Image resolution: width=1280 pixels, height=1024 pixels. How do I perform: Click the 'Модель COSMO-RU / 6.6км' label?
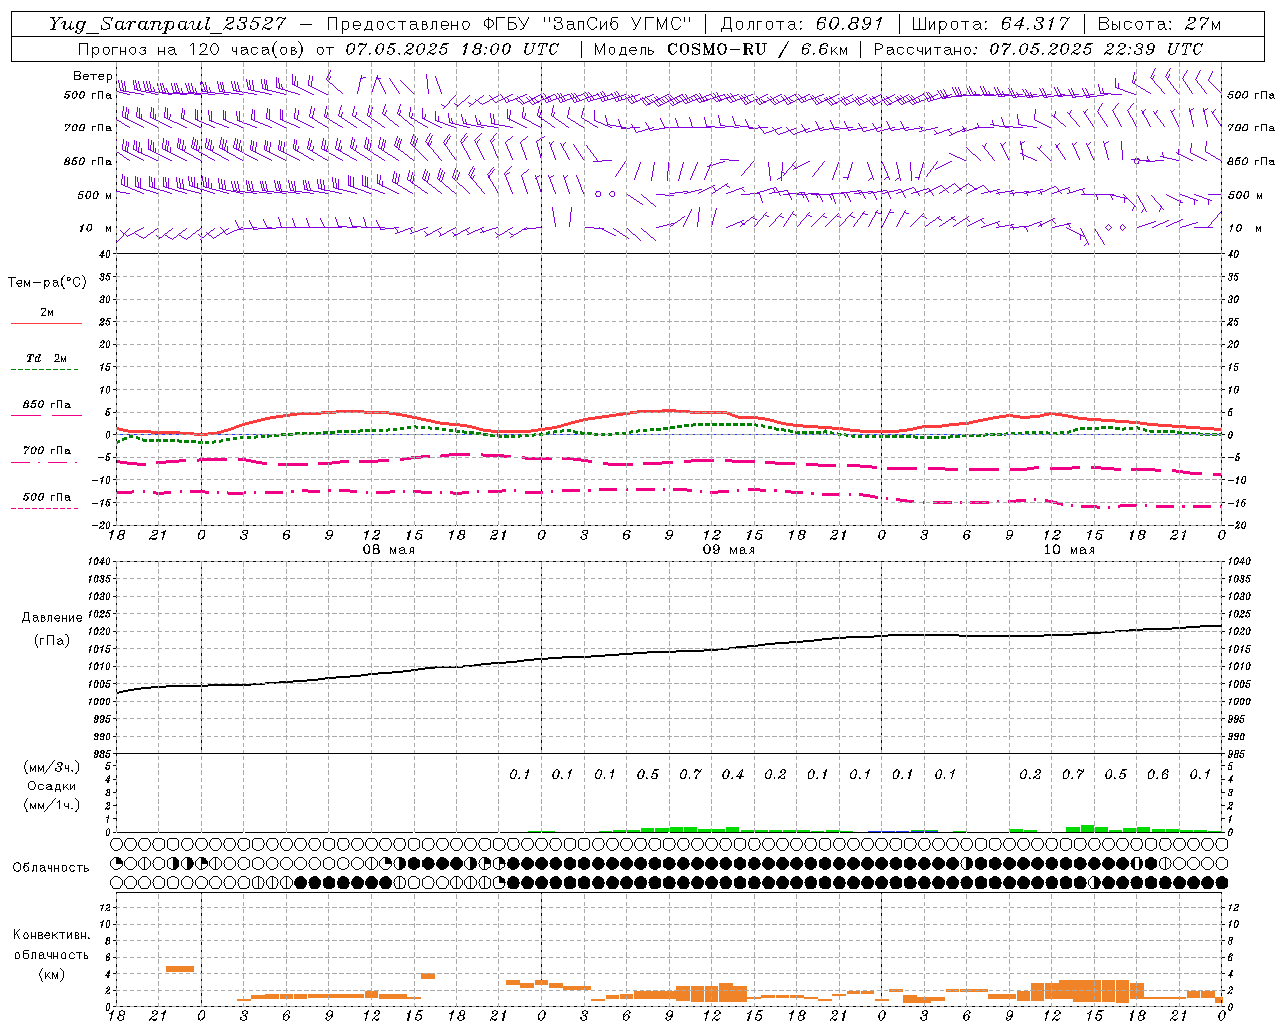pyautogui.click(x=720, y=49)
